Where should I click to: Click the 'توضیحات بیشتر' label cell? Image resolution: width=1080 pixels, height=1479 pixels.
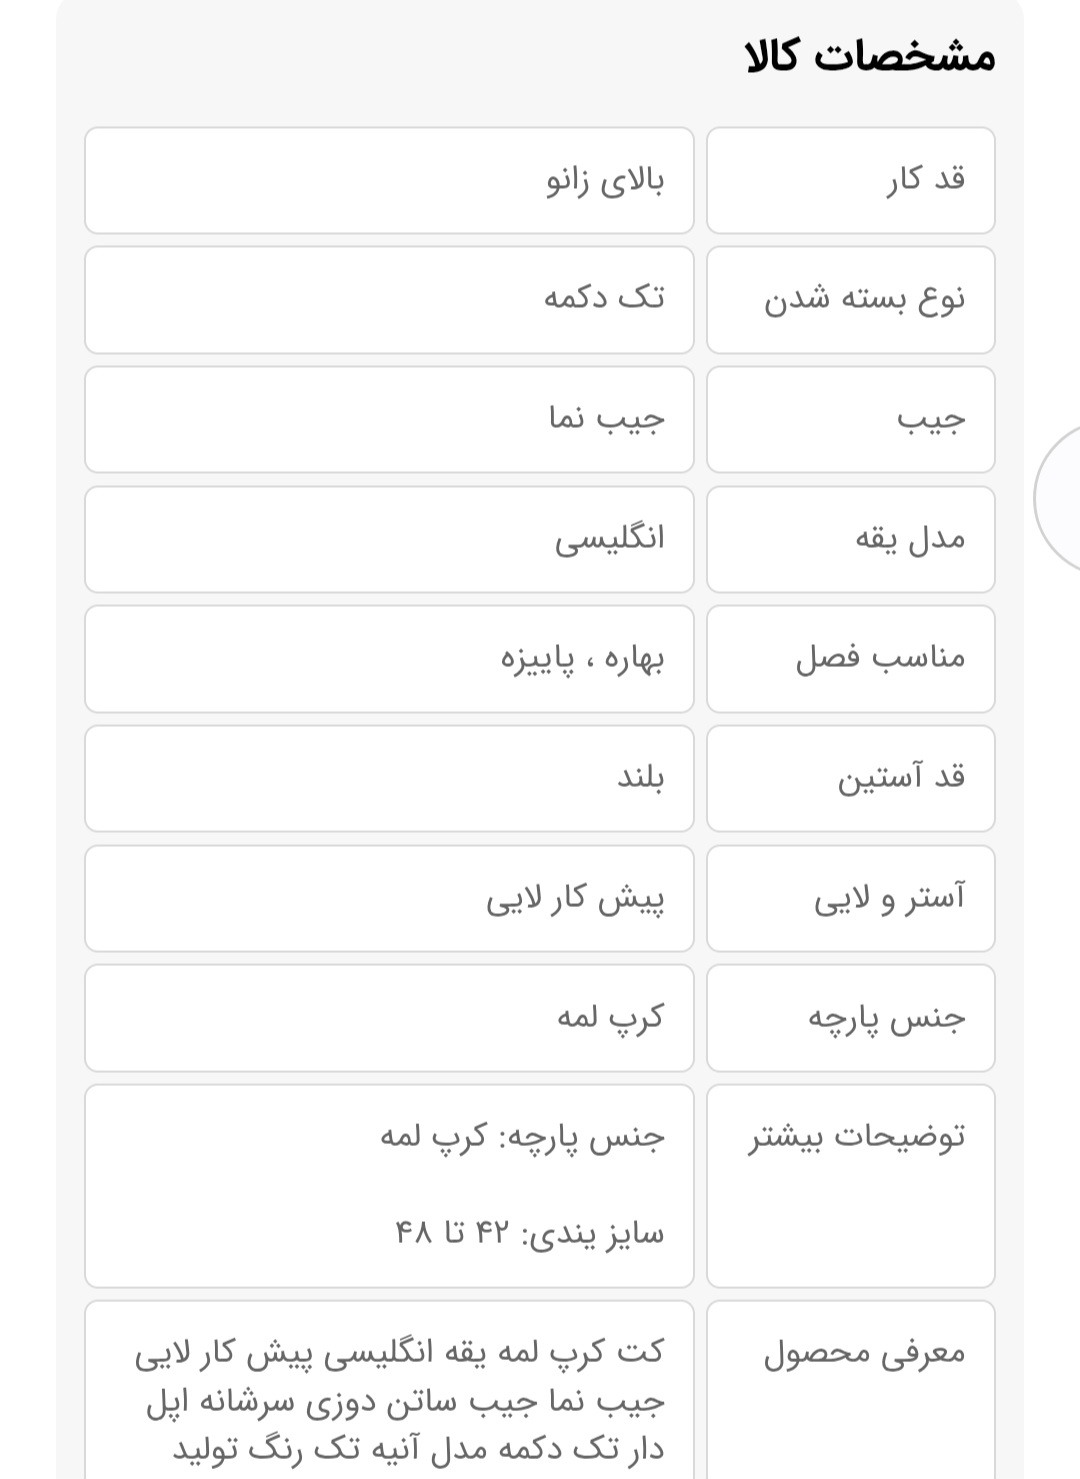click(850, 1186)
